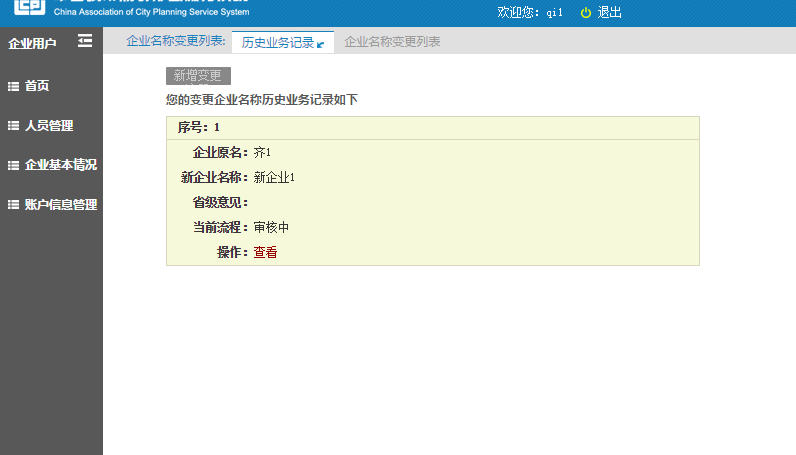Click the green power icon near 退出
Screen dimensions: 796x455
(x=586, y=12)
